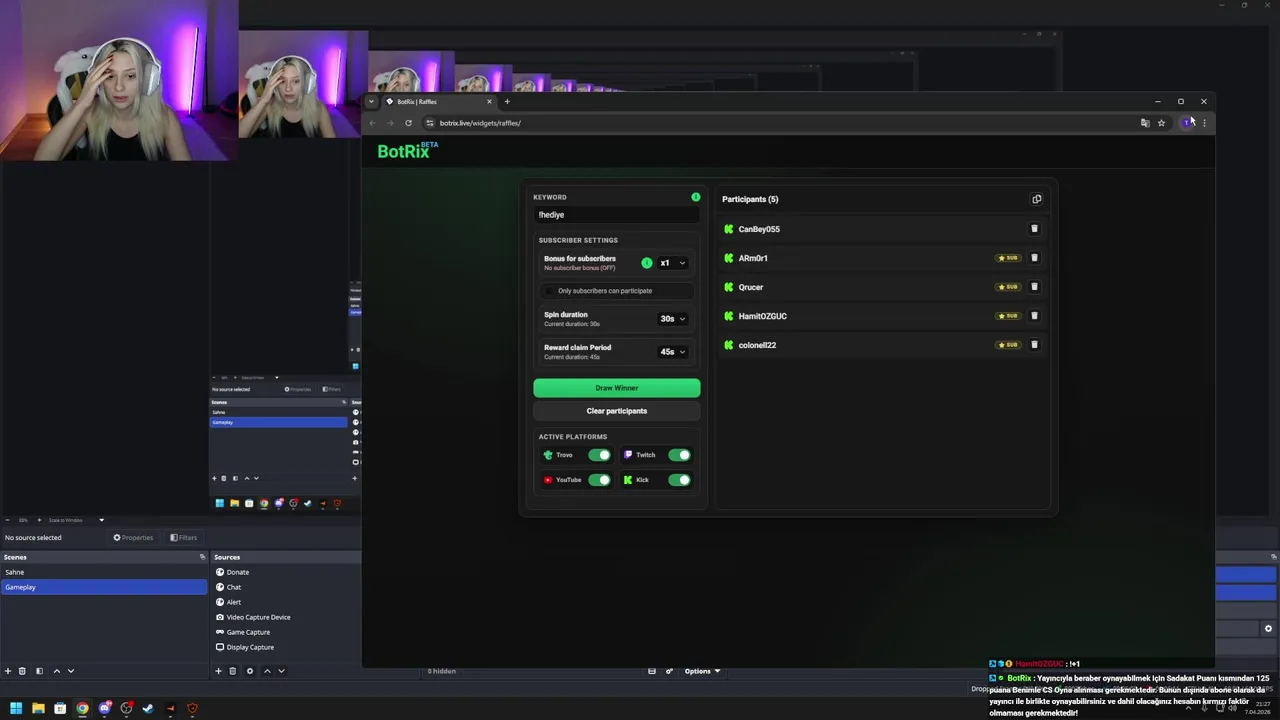The height and width of the screenshot is (720, 1280).
Task: Open the new tab plus button
Action: coord(507,101)
